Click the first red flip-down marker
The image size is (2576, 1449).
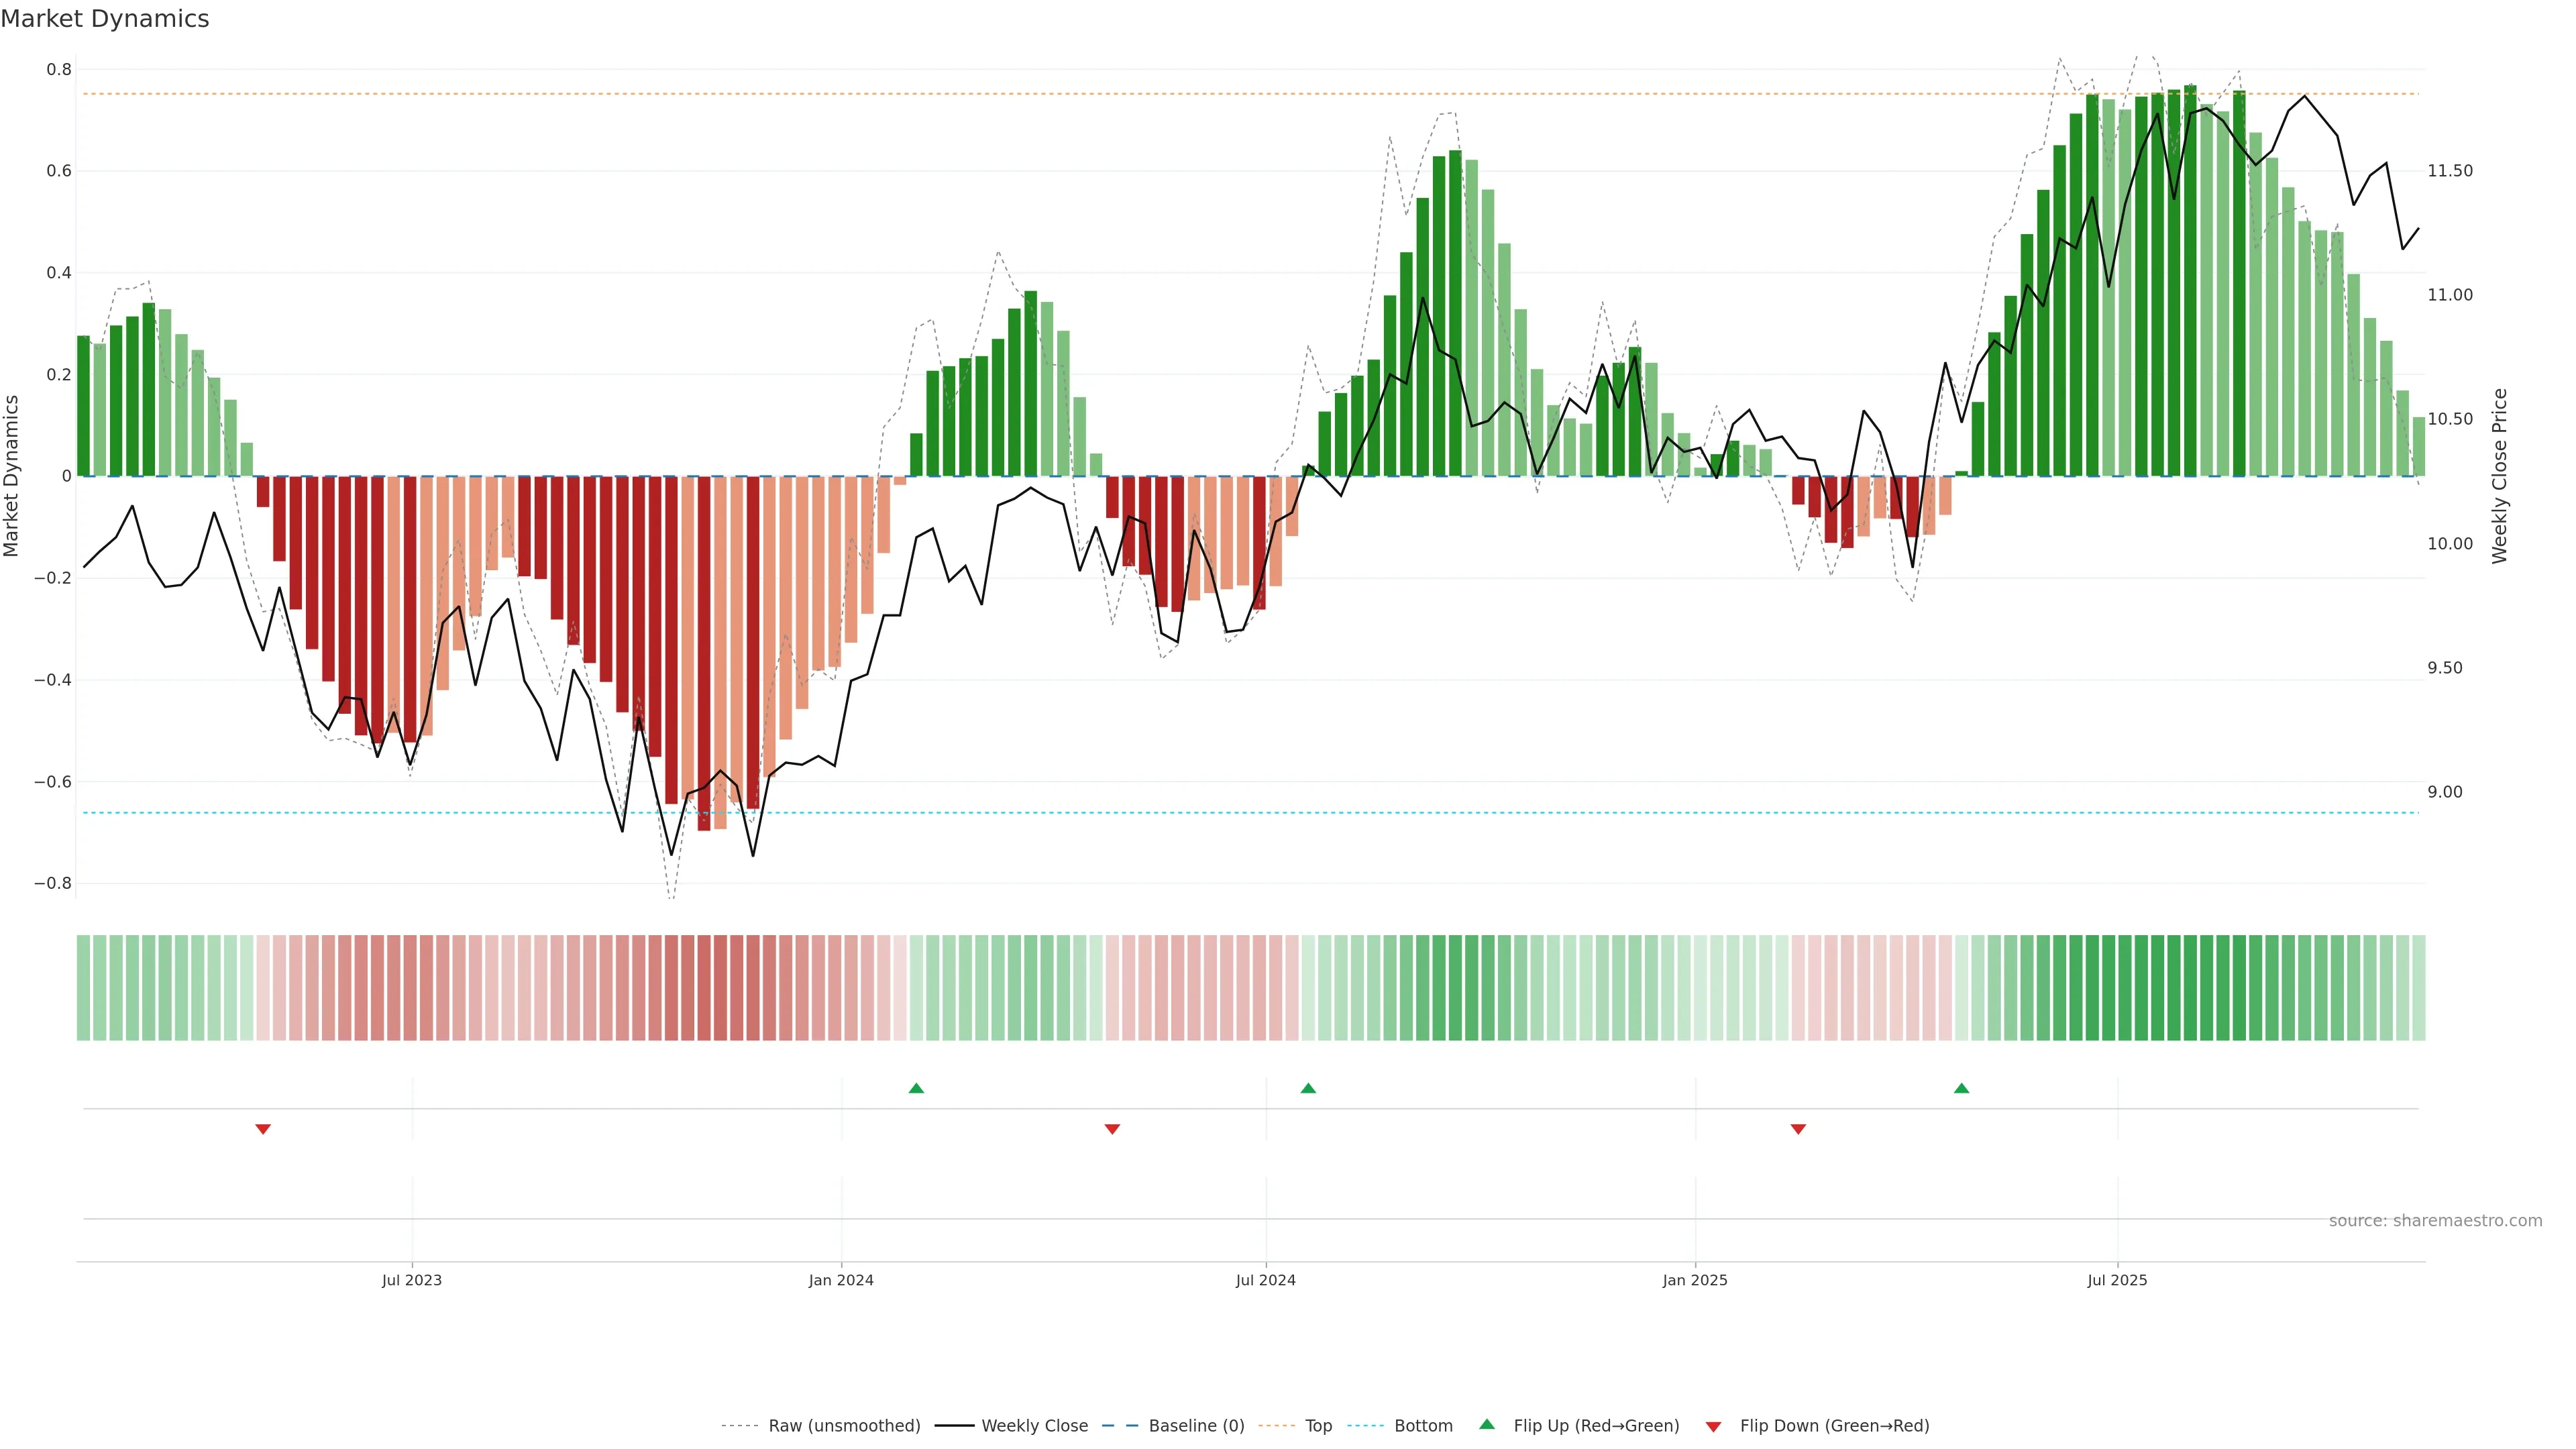coord(263,1129)
